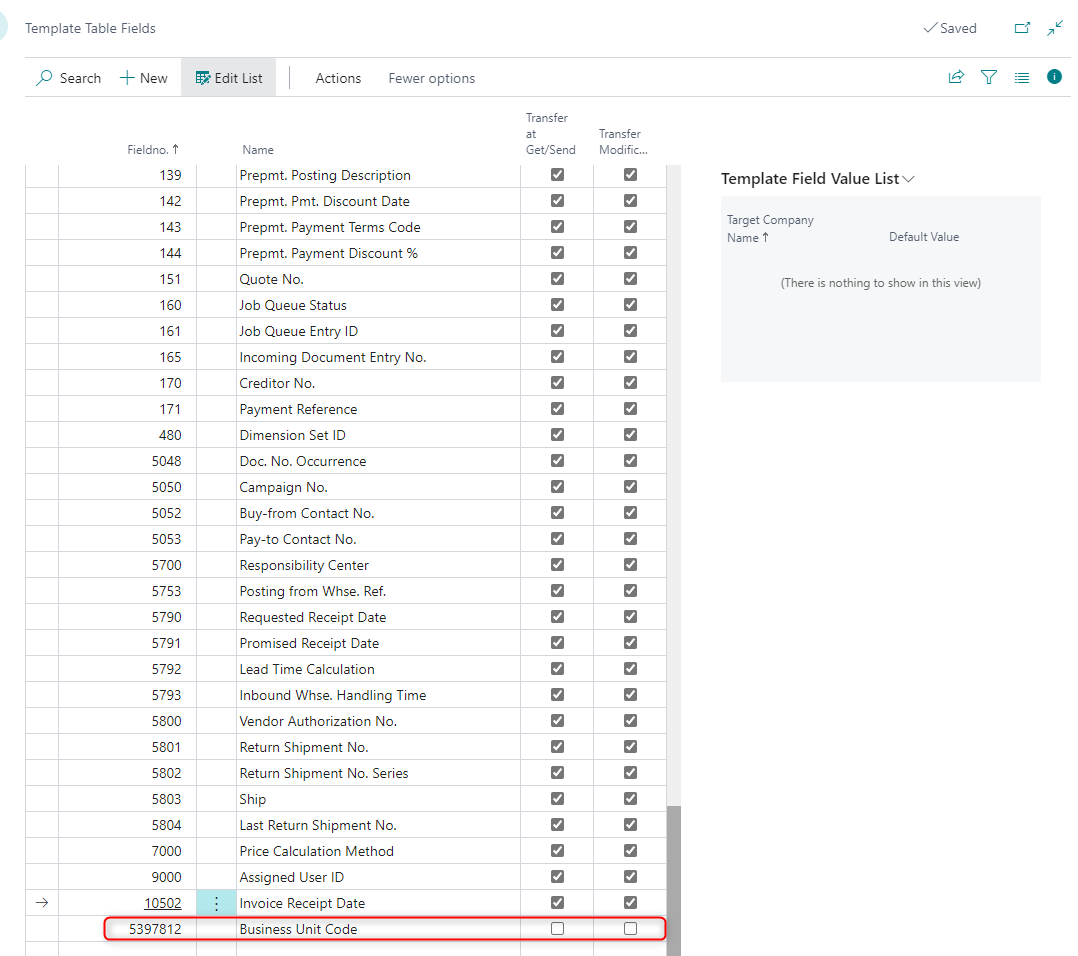
Task: Create a record with the New button
Action: [142, 77]
